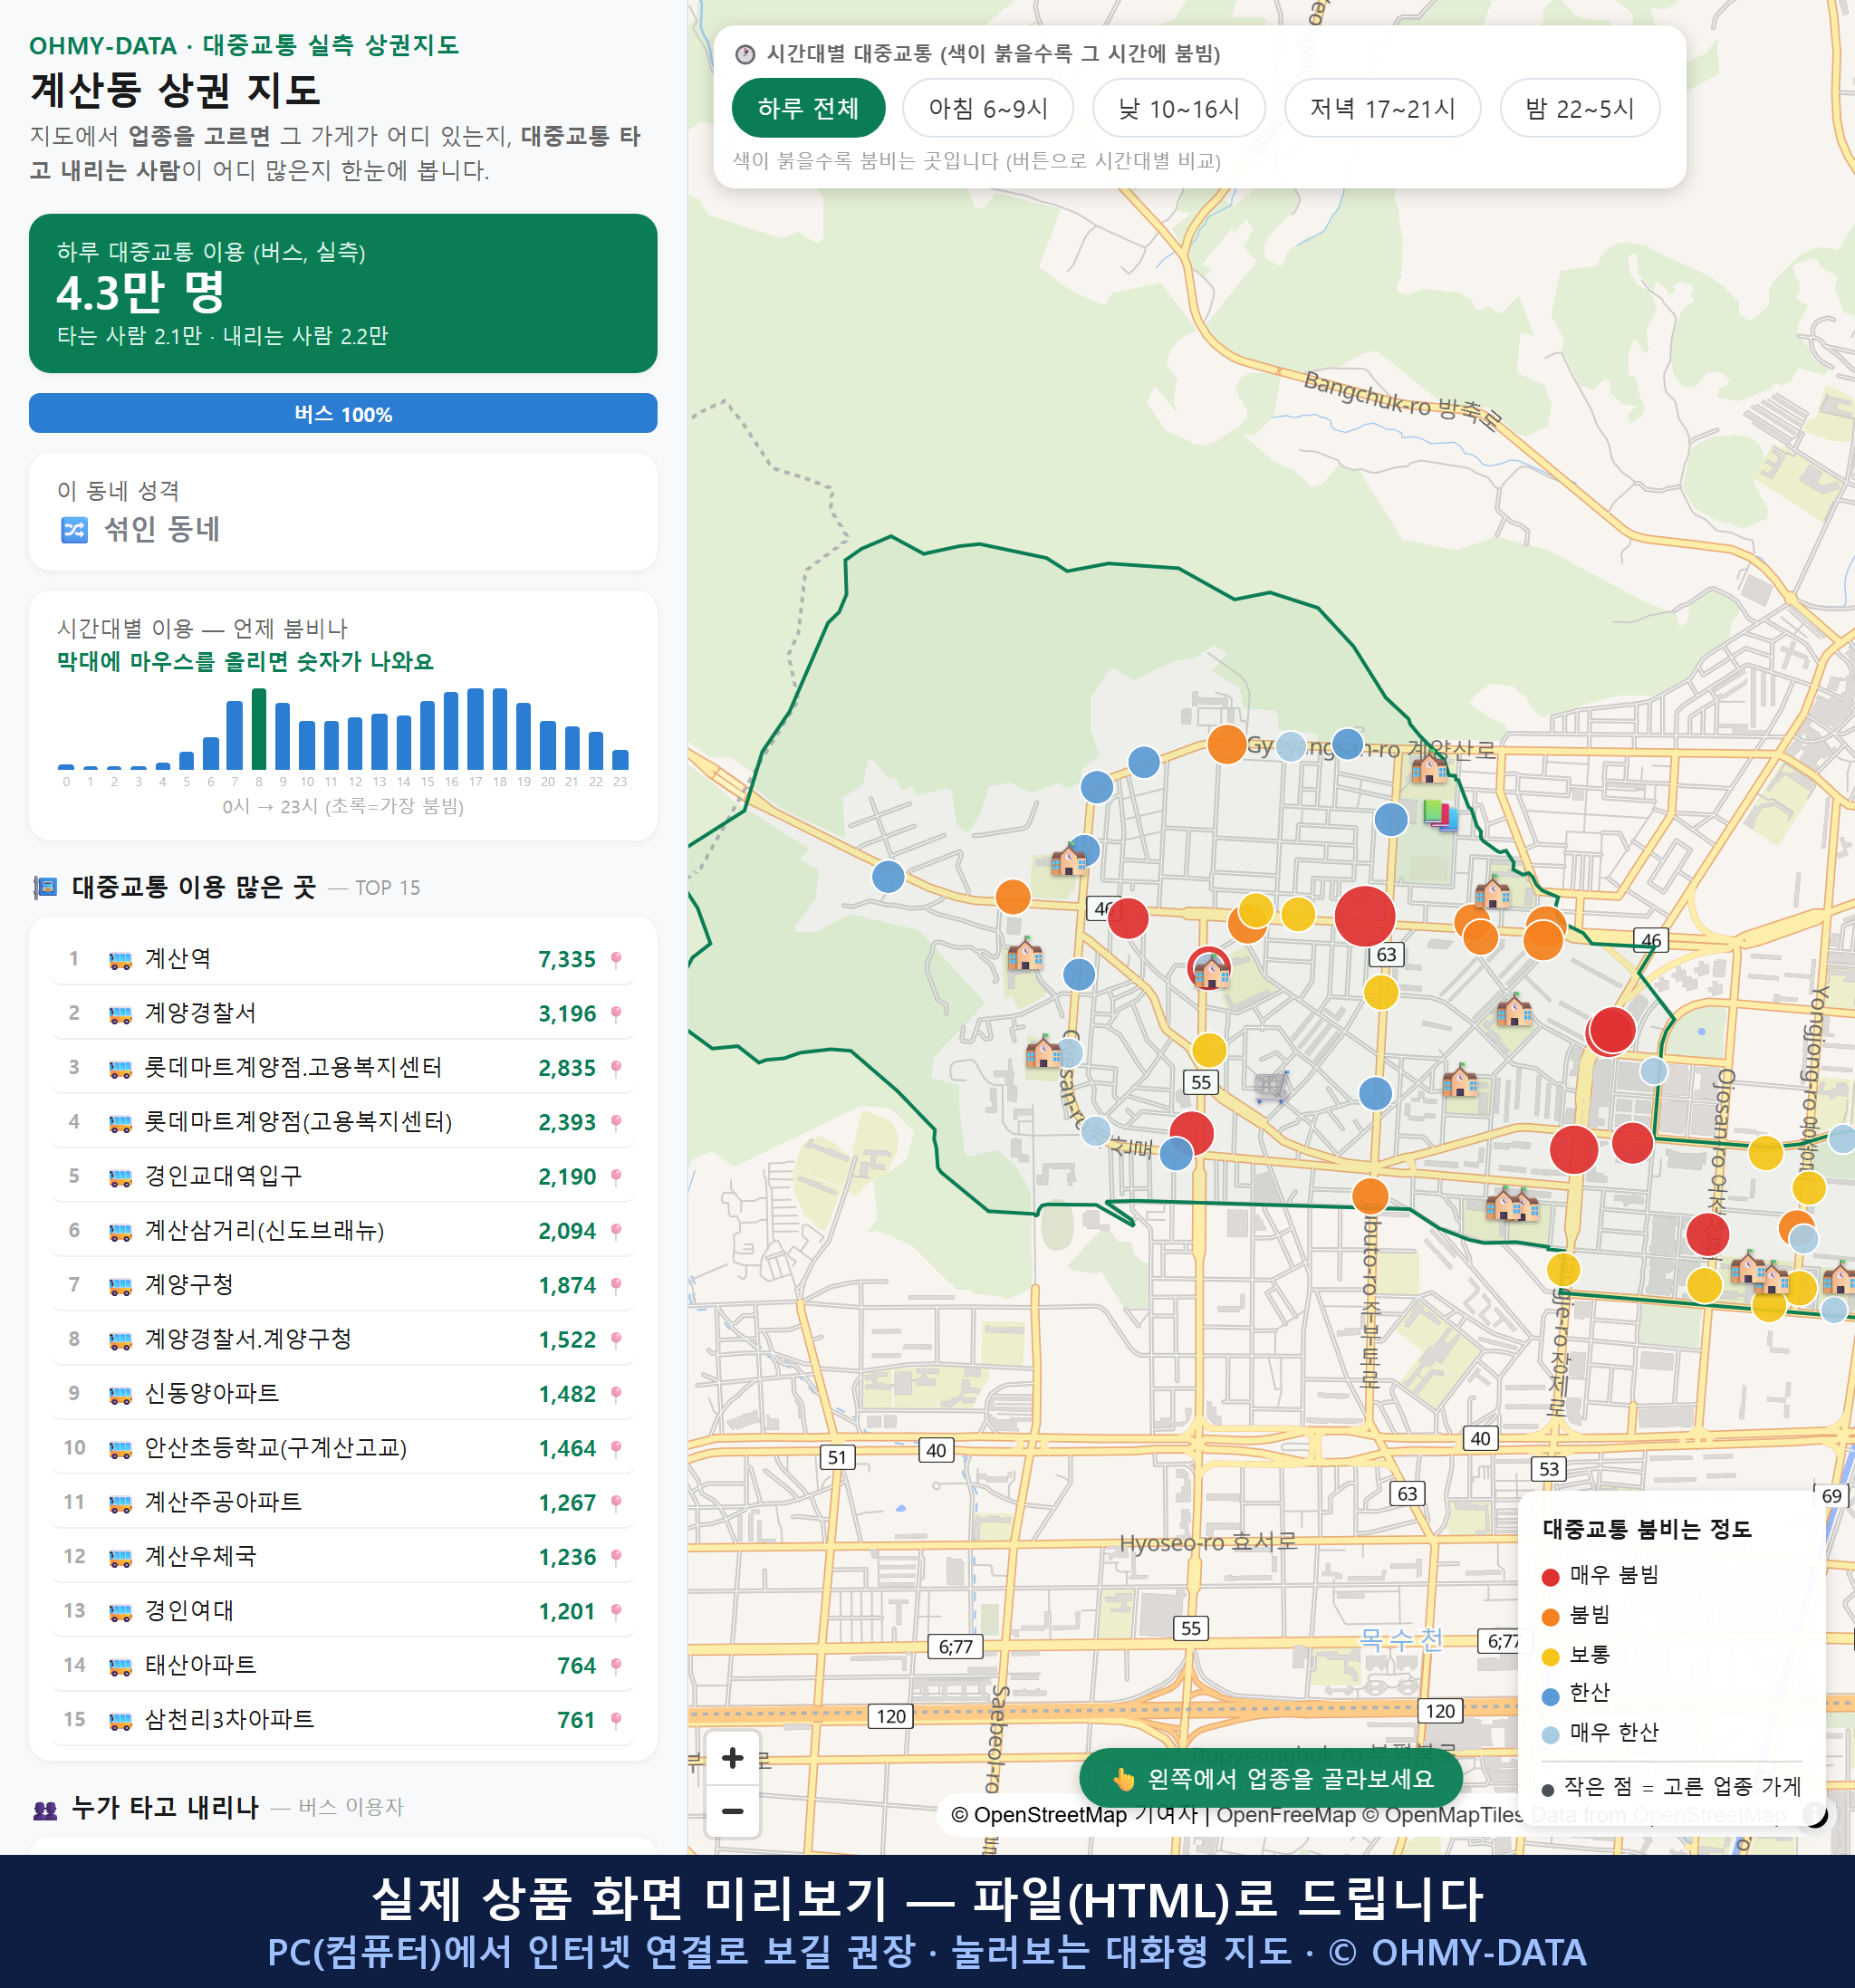
Task: Click the chart bar at hour 23
Action: click(x=620, y=759)
